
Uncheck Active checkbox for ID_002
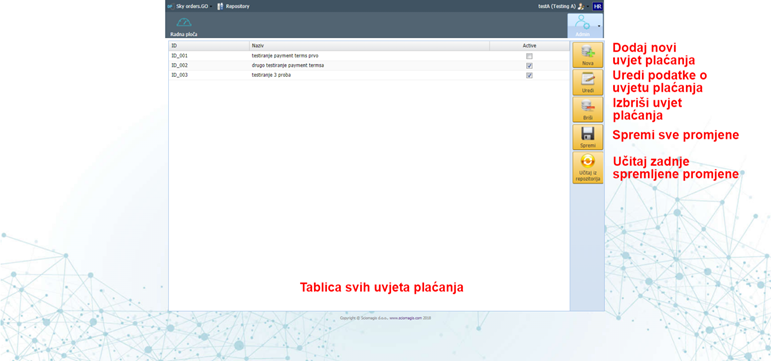tap(529, 65)
